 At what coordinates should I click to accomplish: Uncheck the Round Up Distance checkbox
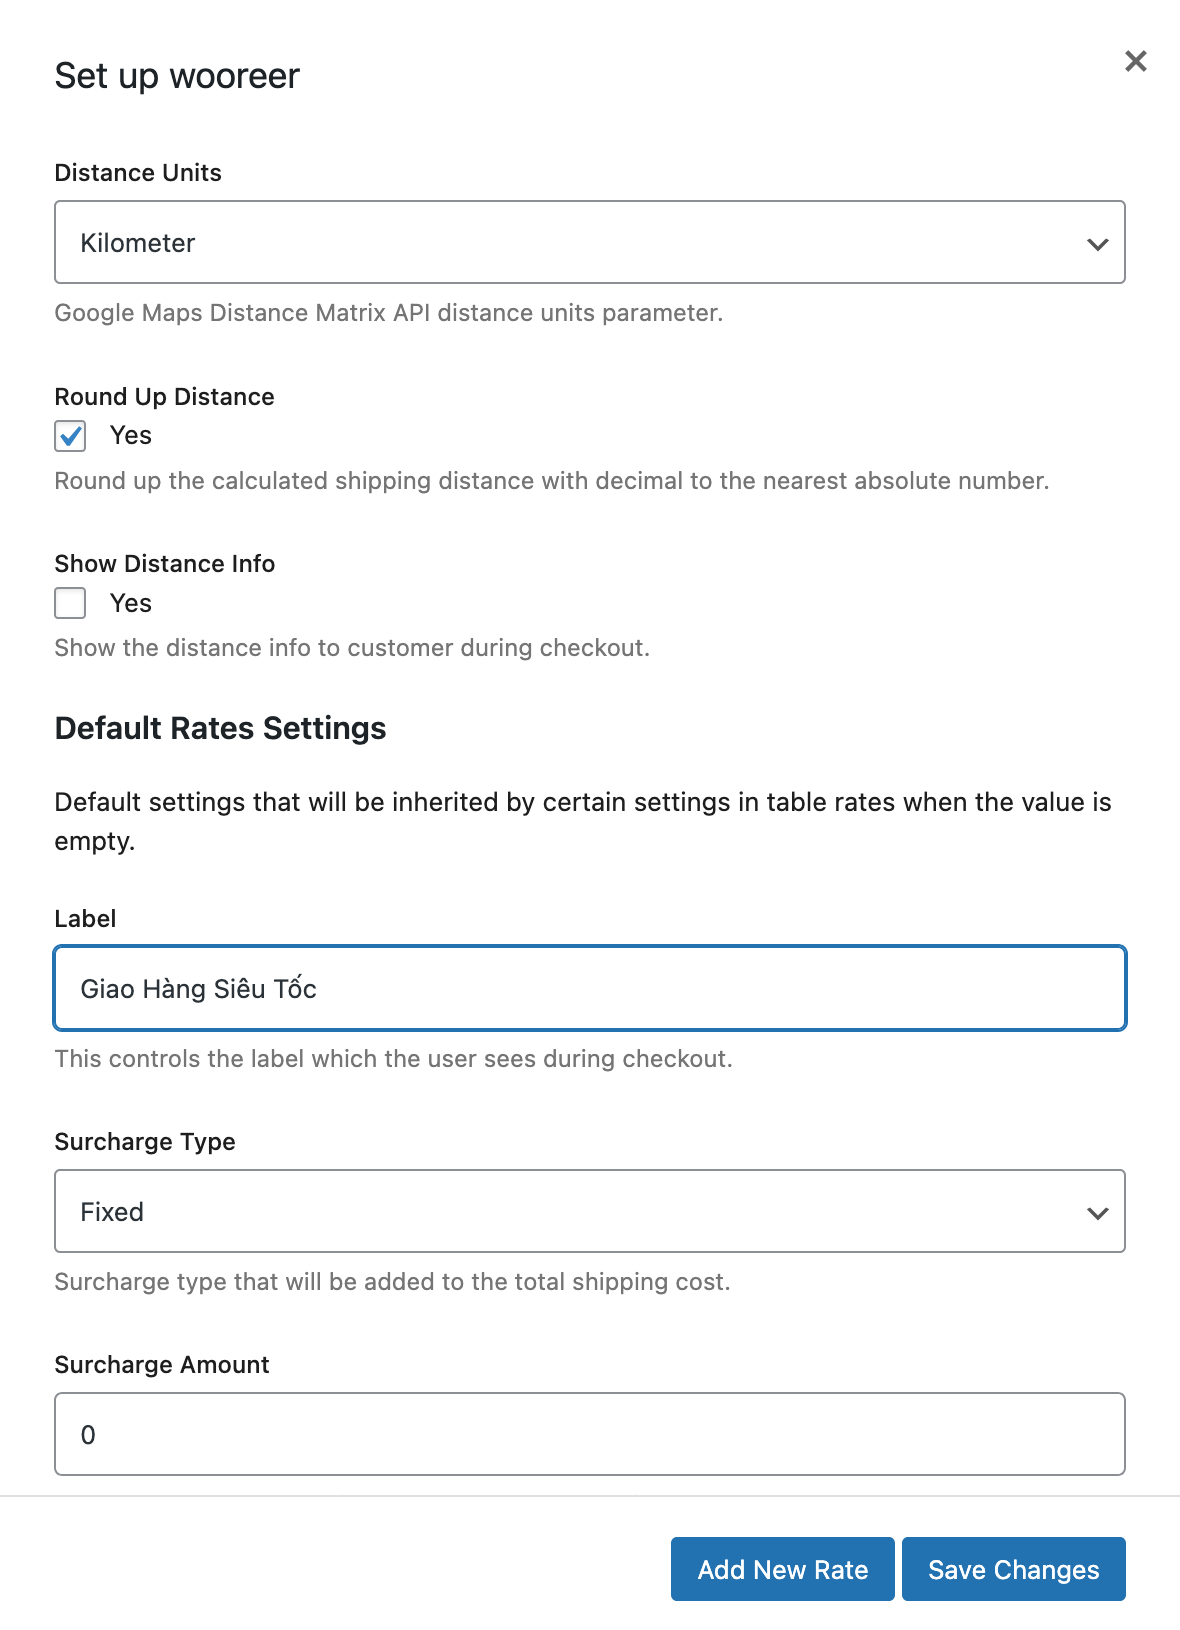(70, 436)
